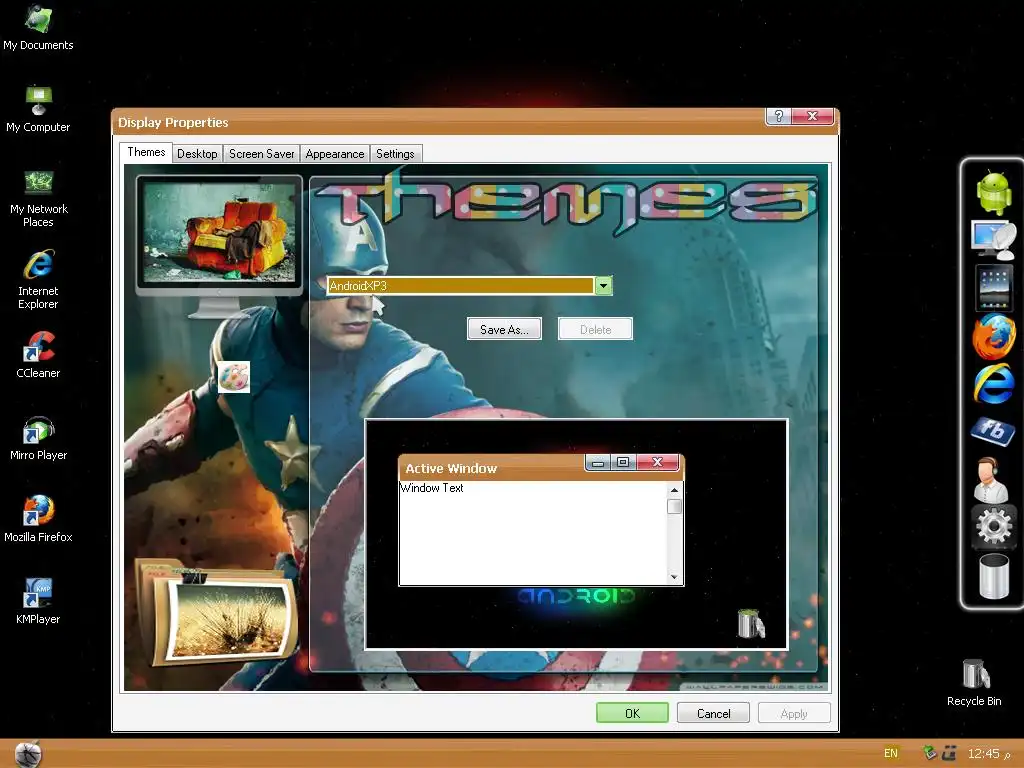Open the gear settings dock icon

(993, 525)
